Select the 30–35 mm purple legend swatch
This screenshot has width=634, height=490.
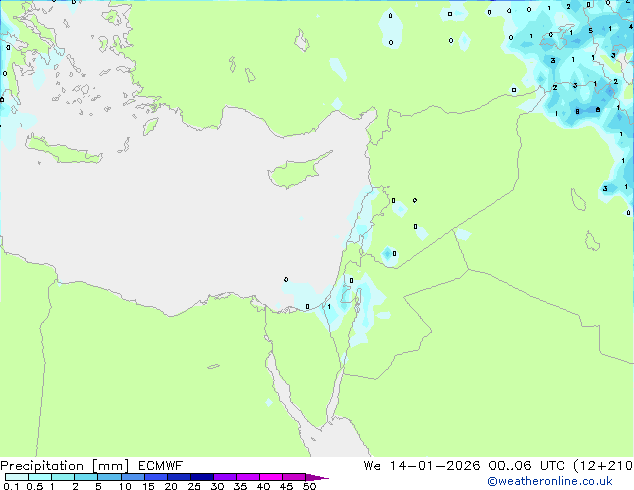[224, 477]
